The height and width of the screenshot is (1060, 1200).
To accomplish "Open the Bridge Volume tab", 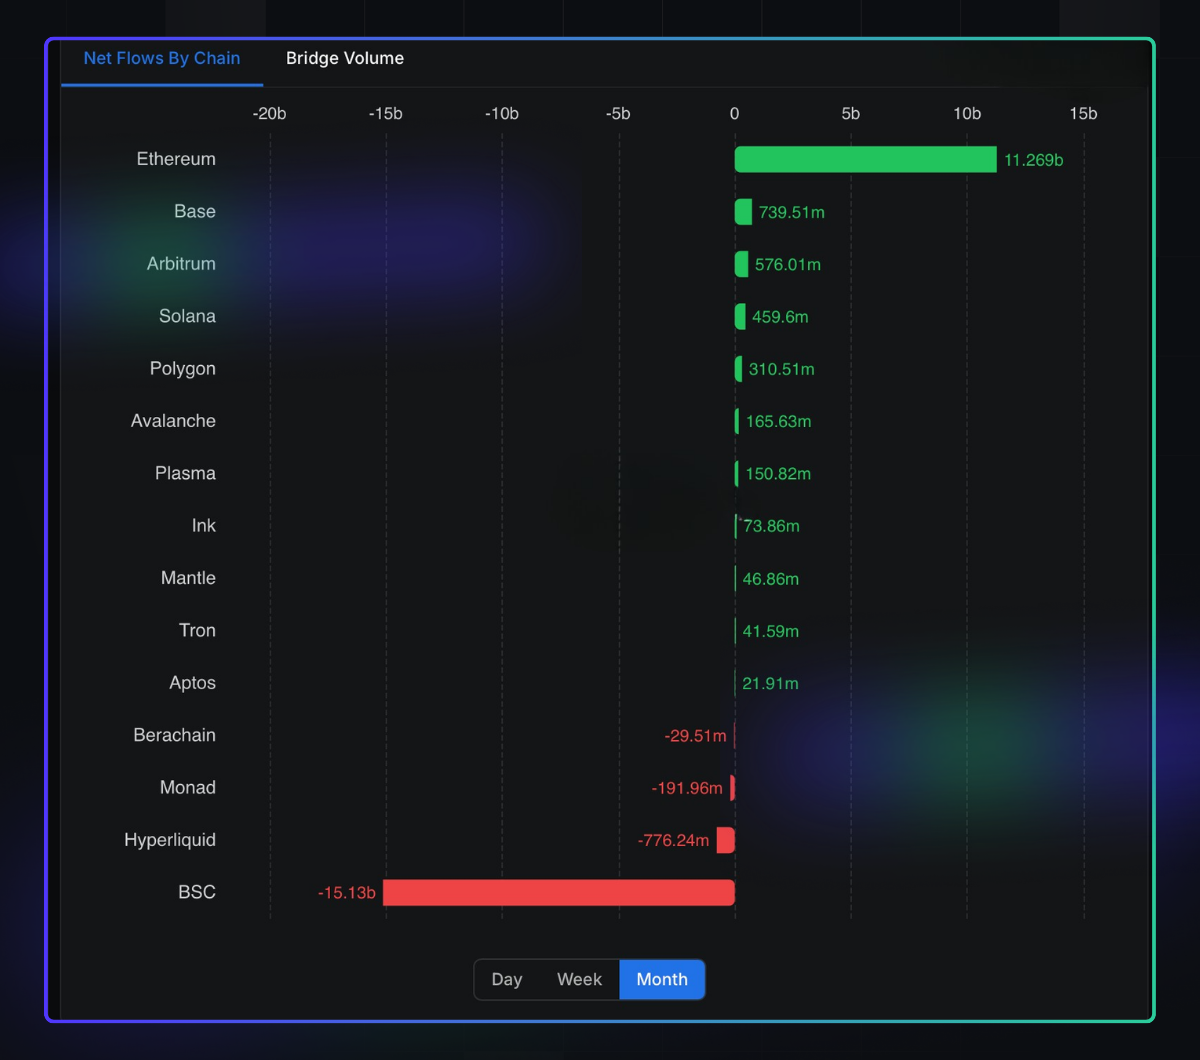I will [345, 58].
